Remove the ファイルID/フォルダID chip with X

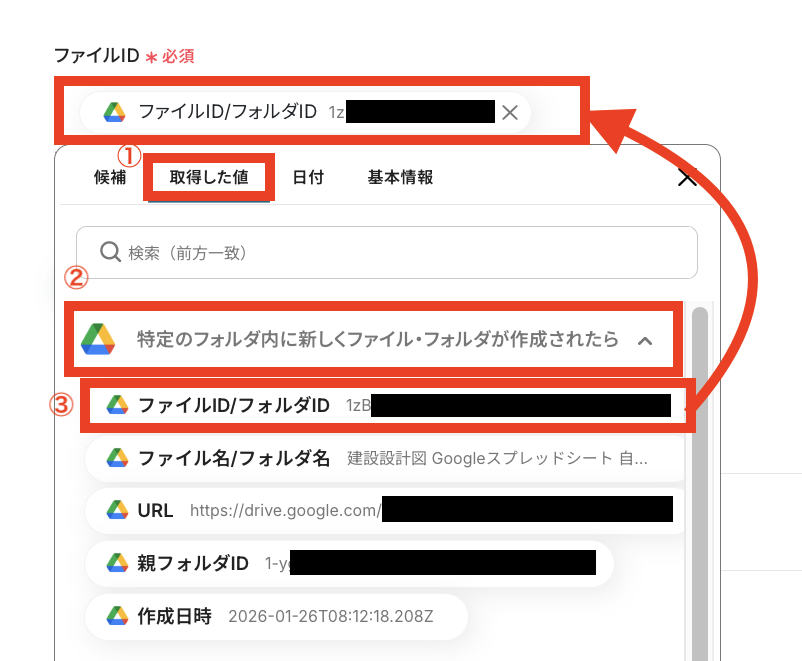click(x=509, y=112)
